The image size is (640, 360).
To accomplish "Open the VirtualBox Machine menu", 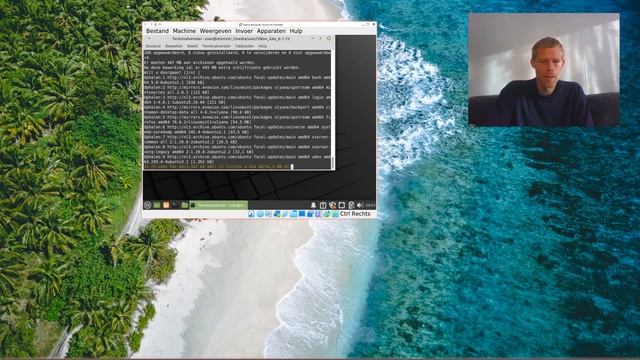I will click(184, 31).
